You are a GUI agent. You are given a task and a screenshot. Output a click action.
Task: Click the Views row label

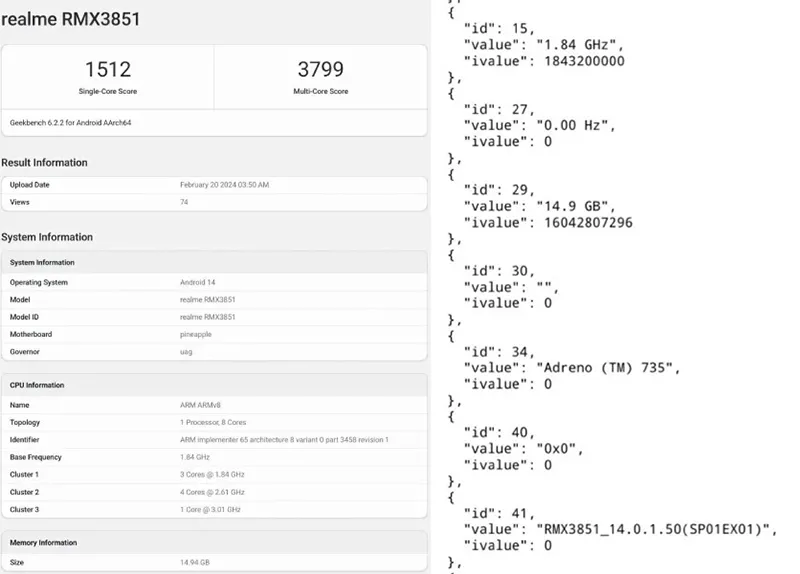pyautogui.click(x=19, y=202)
